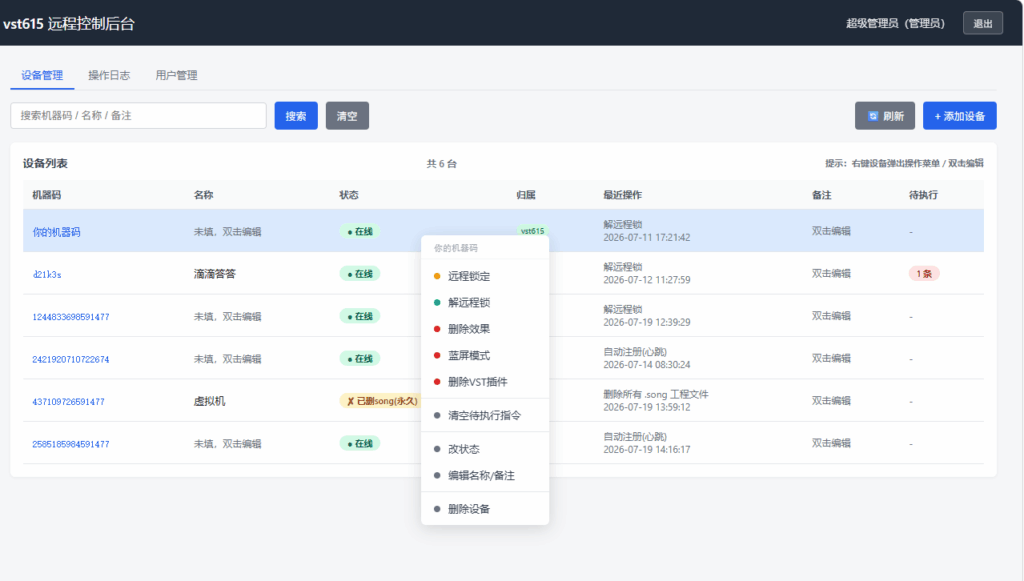Open the device link 437109726591477
Viewport: 1024px width, 581px height.
(68, 401)
